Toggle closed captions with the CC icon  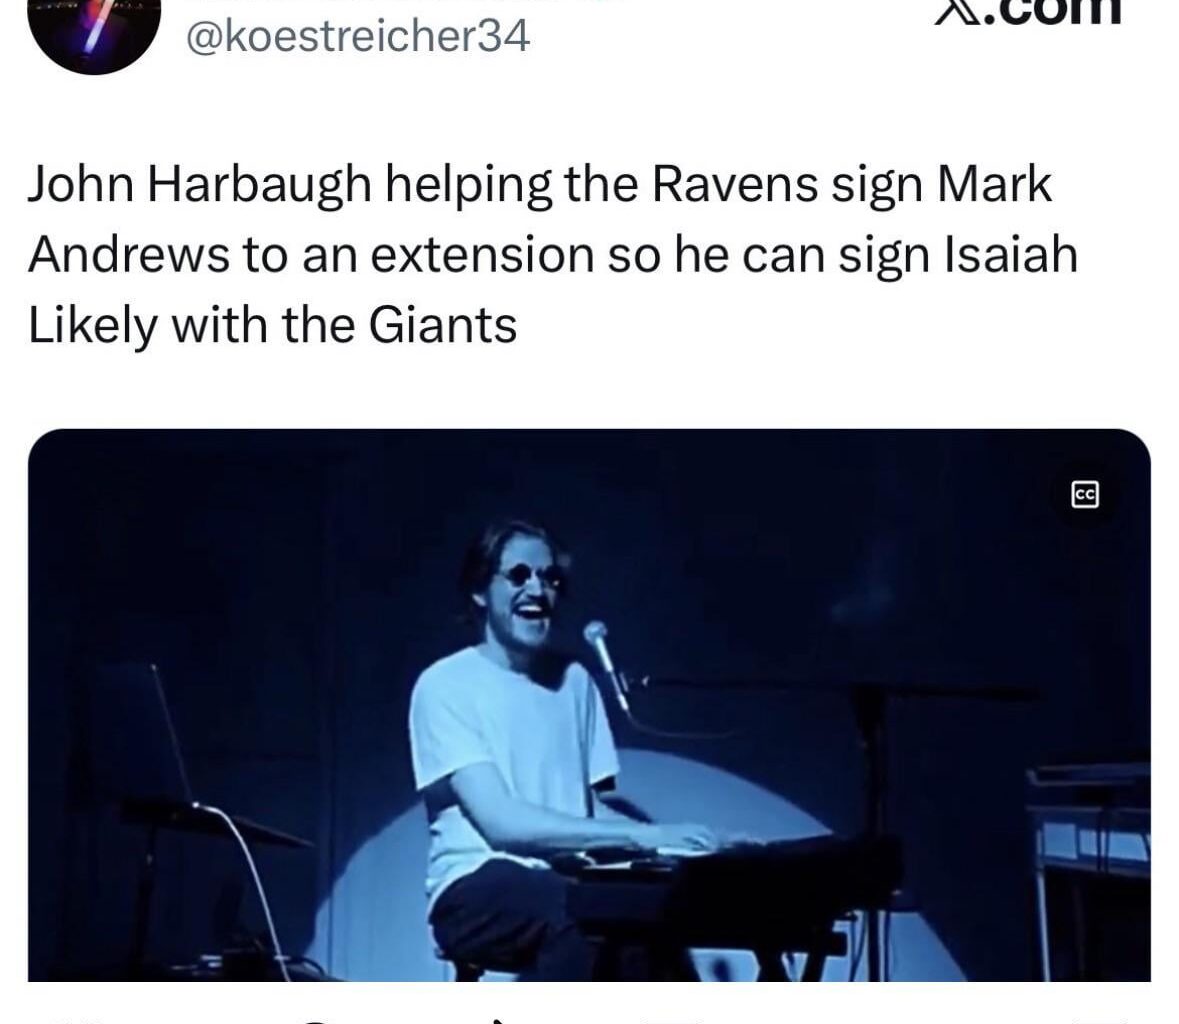point(1084,495)
